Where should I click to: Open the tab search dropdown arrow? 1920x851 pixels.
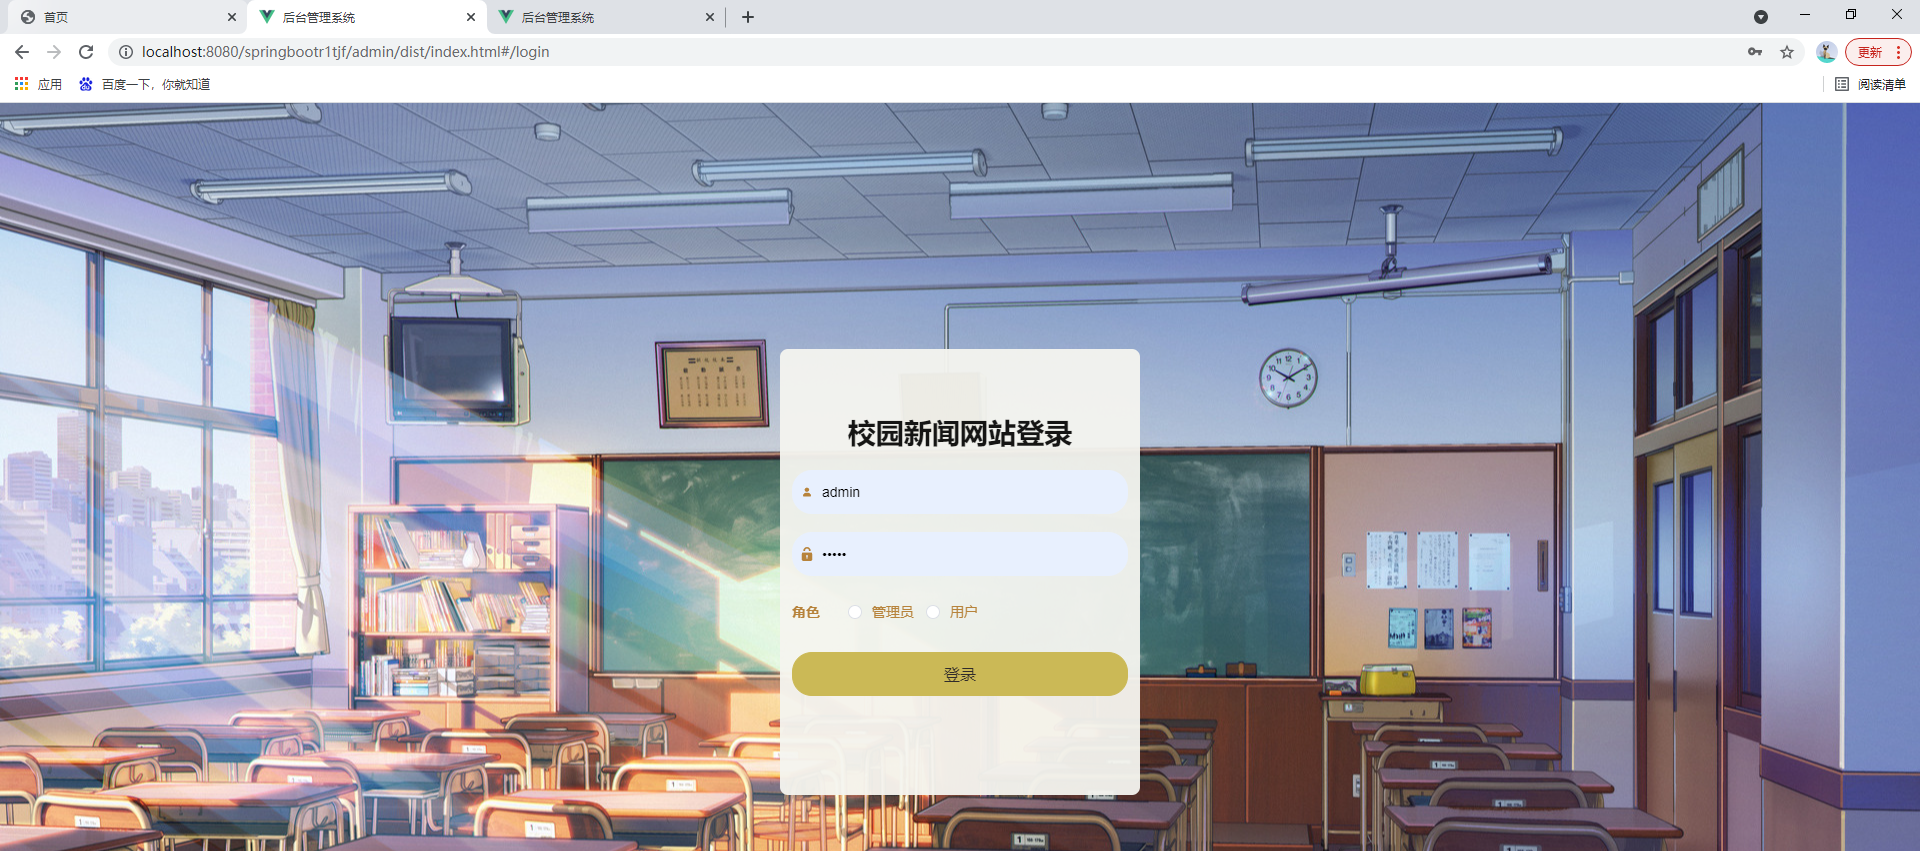[1761, 17]
